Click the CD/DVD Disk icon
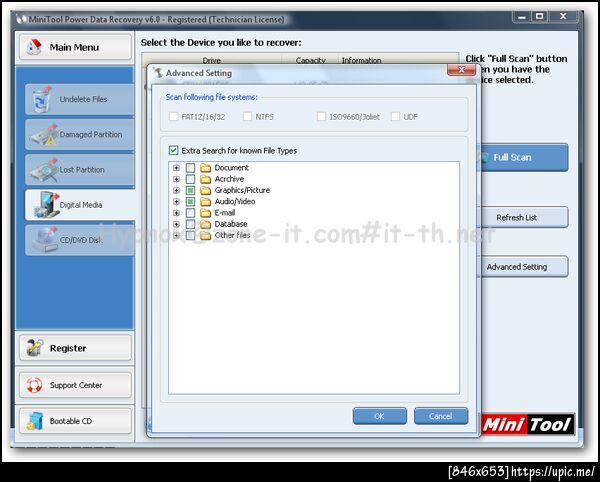600x482 pixels. point(45,240)
